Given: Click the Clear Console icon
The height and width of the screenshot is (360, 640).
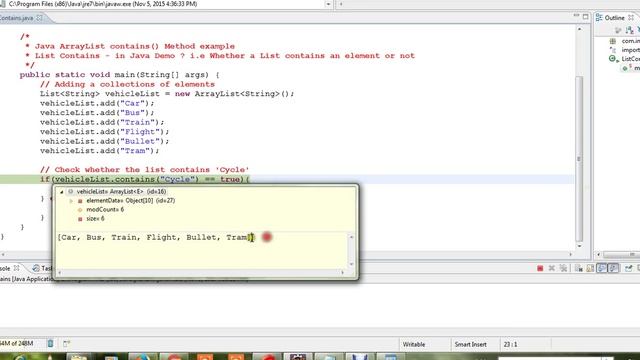Looking at the screenshot, I should coord(578,268).
